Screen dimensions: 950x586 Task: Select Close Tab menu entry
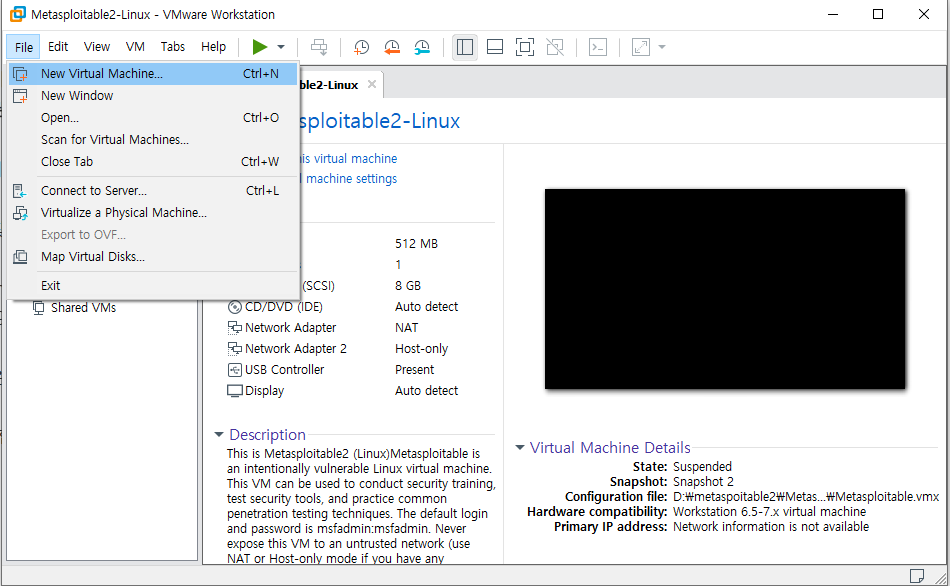click(x=153, y=162)
